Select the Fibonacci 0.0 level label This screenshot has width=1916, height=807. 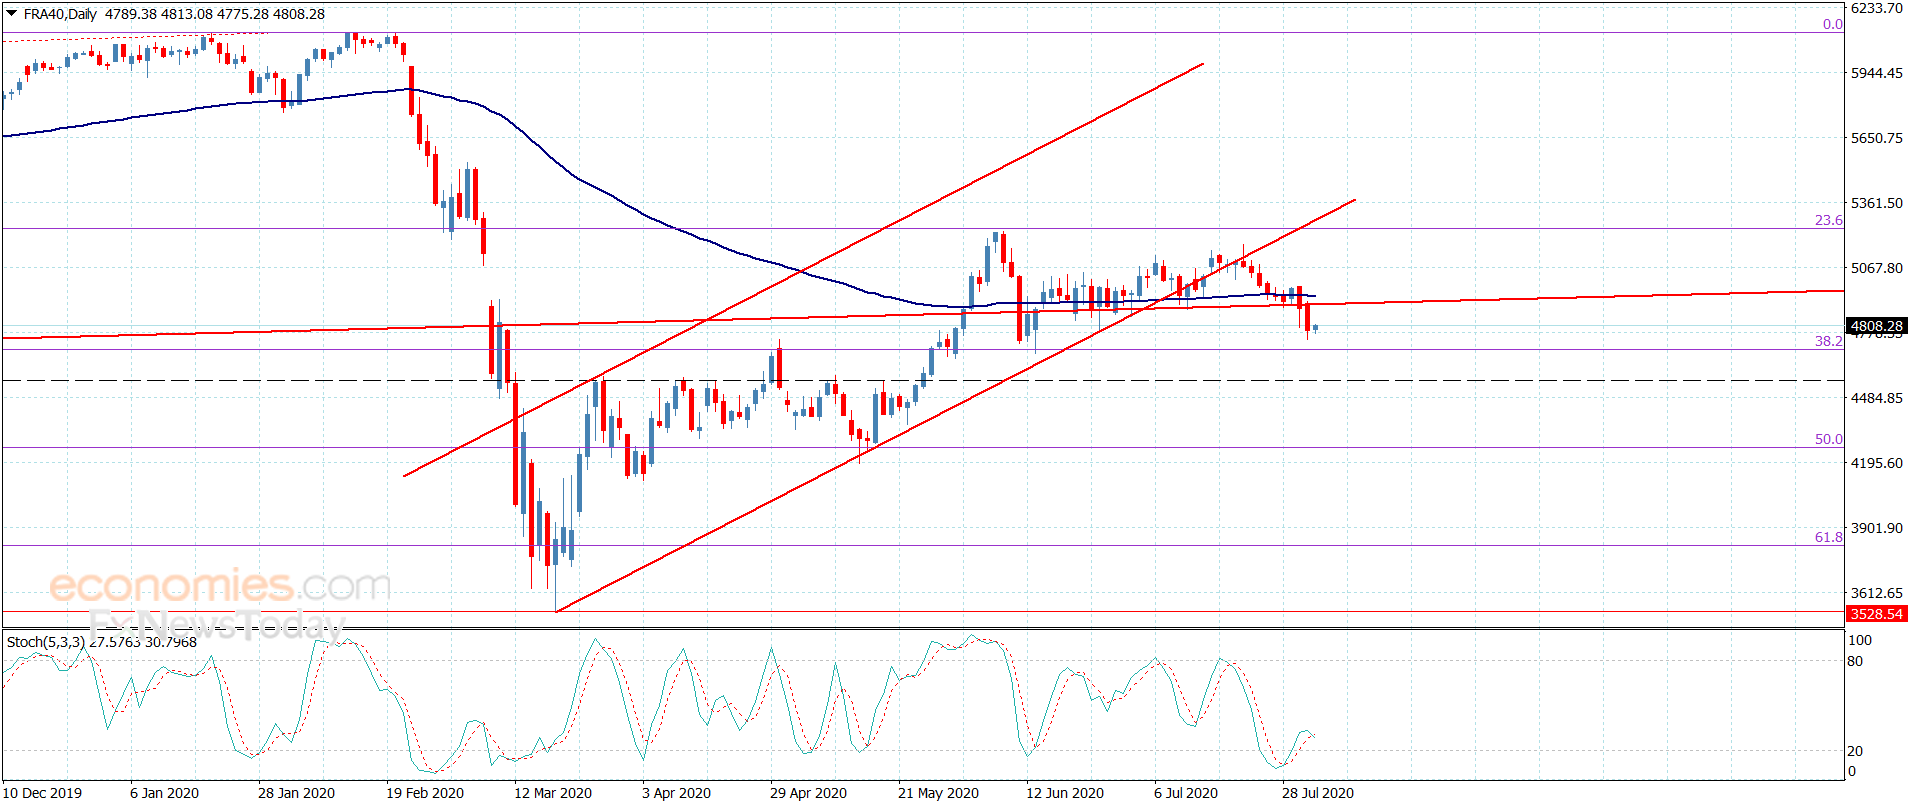pos(1832,25)
